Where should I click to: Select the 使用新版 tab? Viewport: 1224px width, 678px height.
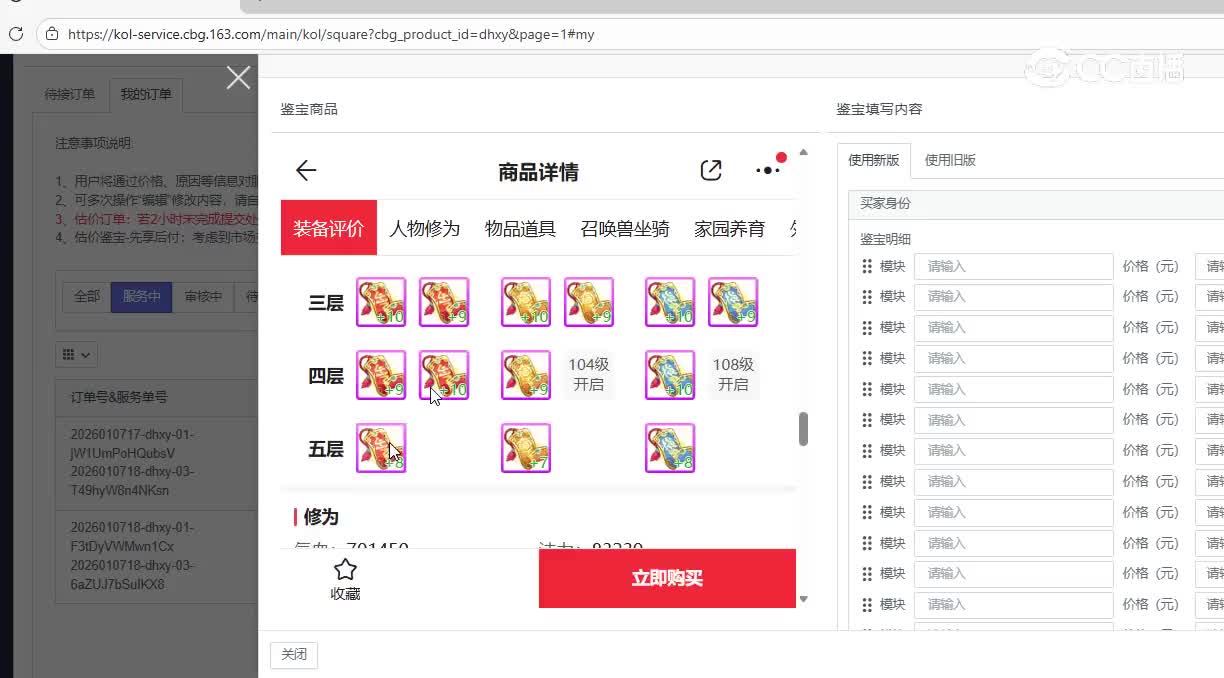click(874, 160)
